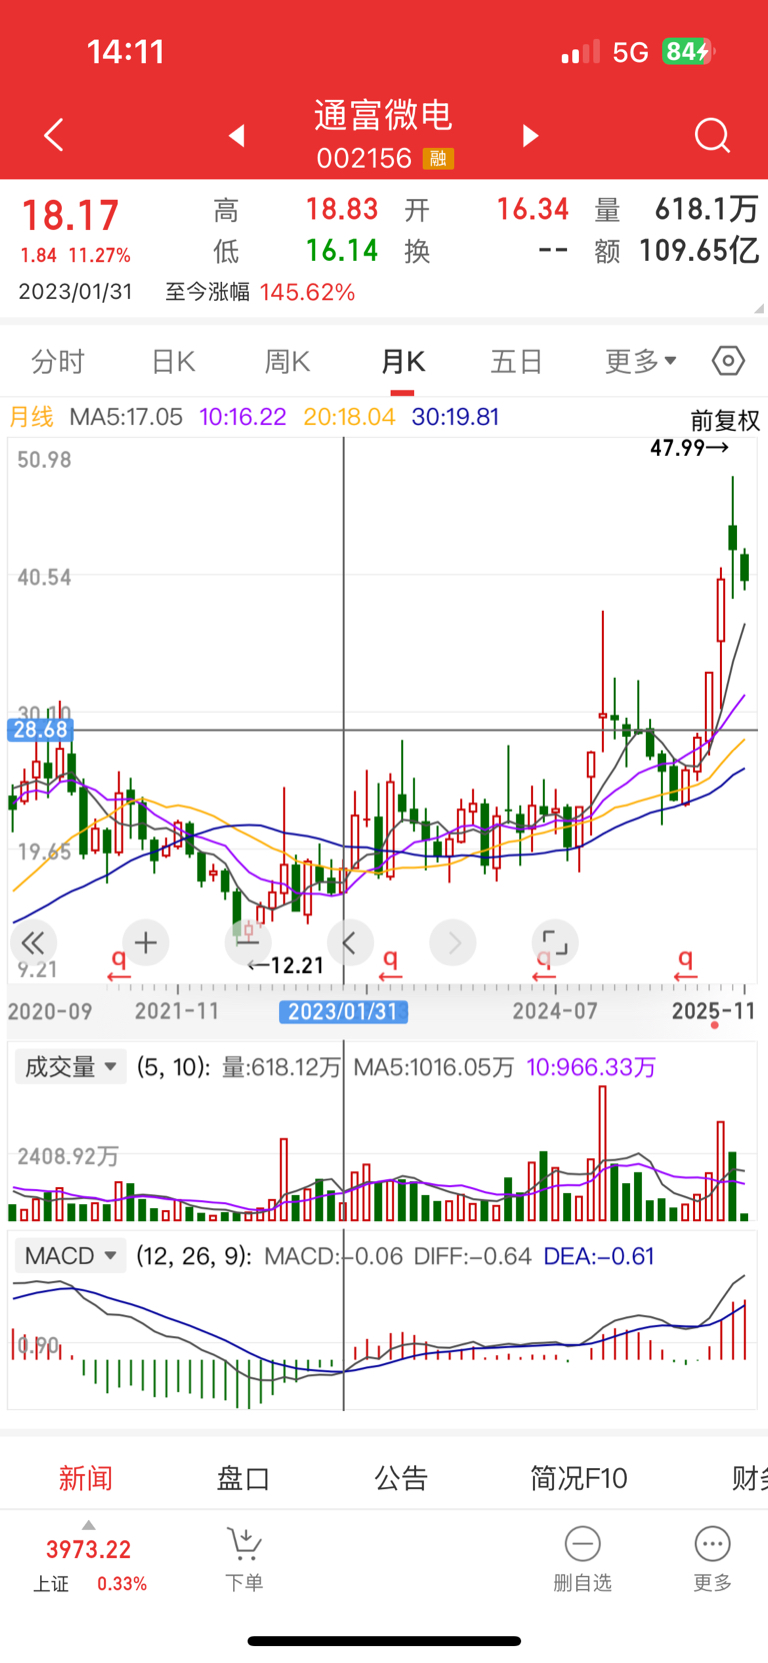The width and height of the screenshot is (768, 1663).
Task: Tap stock code 002156
Action: [x=364, y=158]
